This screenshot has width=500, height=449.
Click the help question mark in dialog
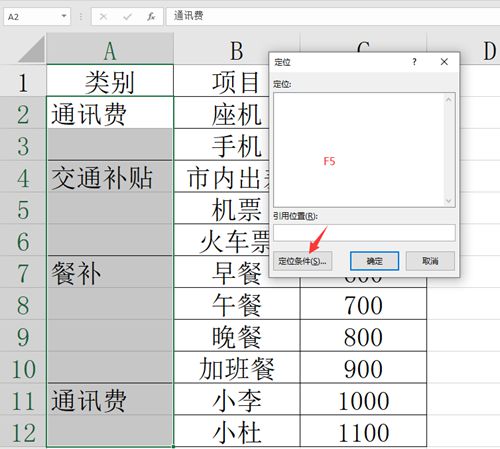coord(414,62)
